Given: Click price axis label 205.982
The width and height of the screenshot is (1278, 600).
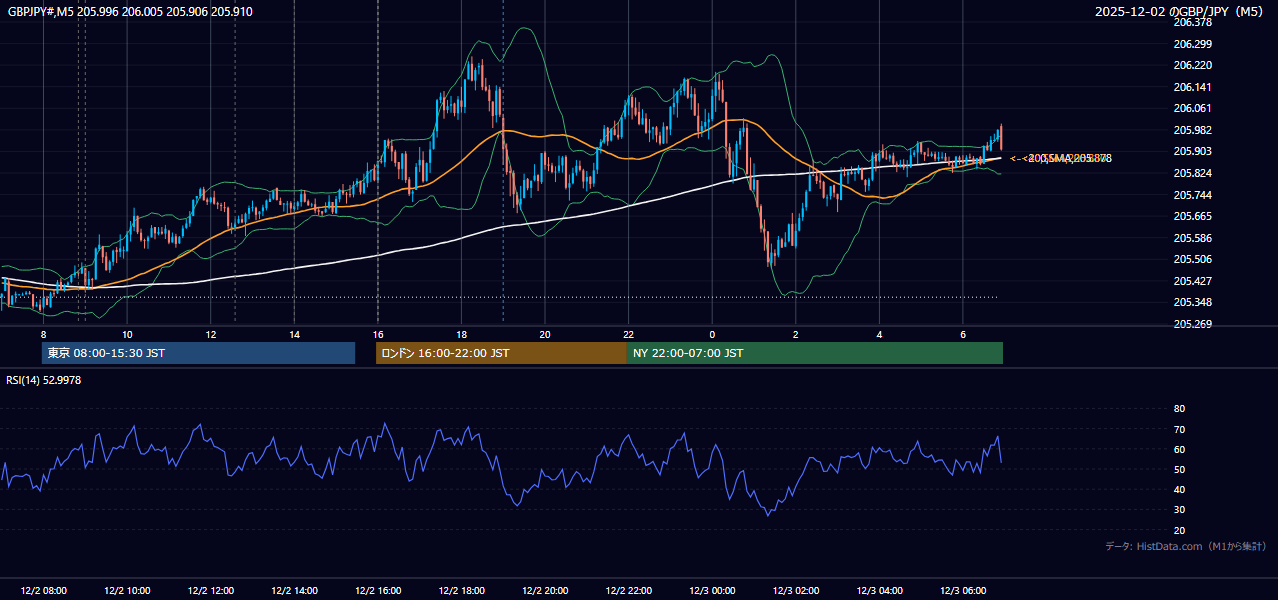Looking at the screenshot, I should (x=1192, y=130).
